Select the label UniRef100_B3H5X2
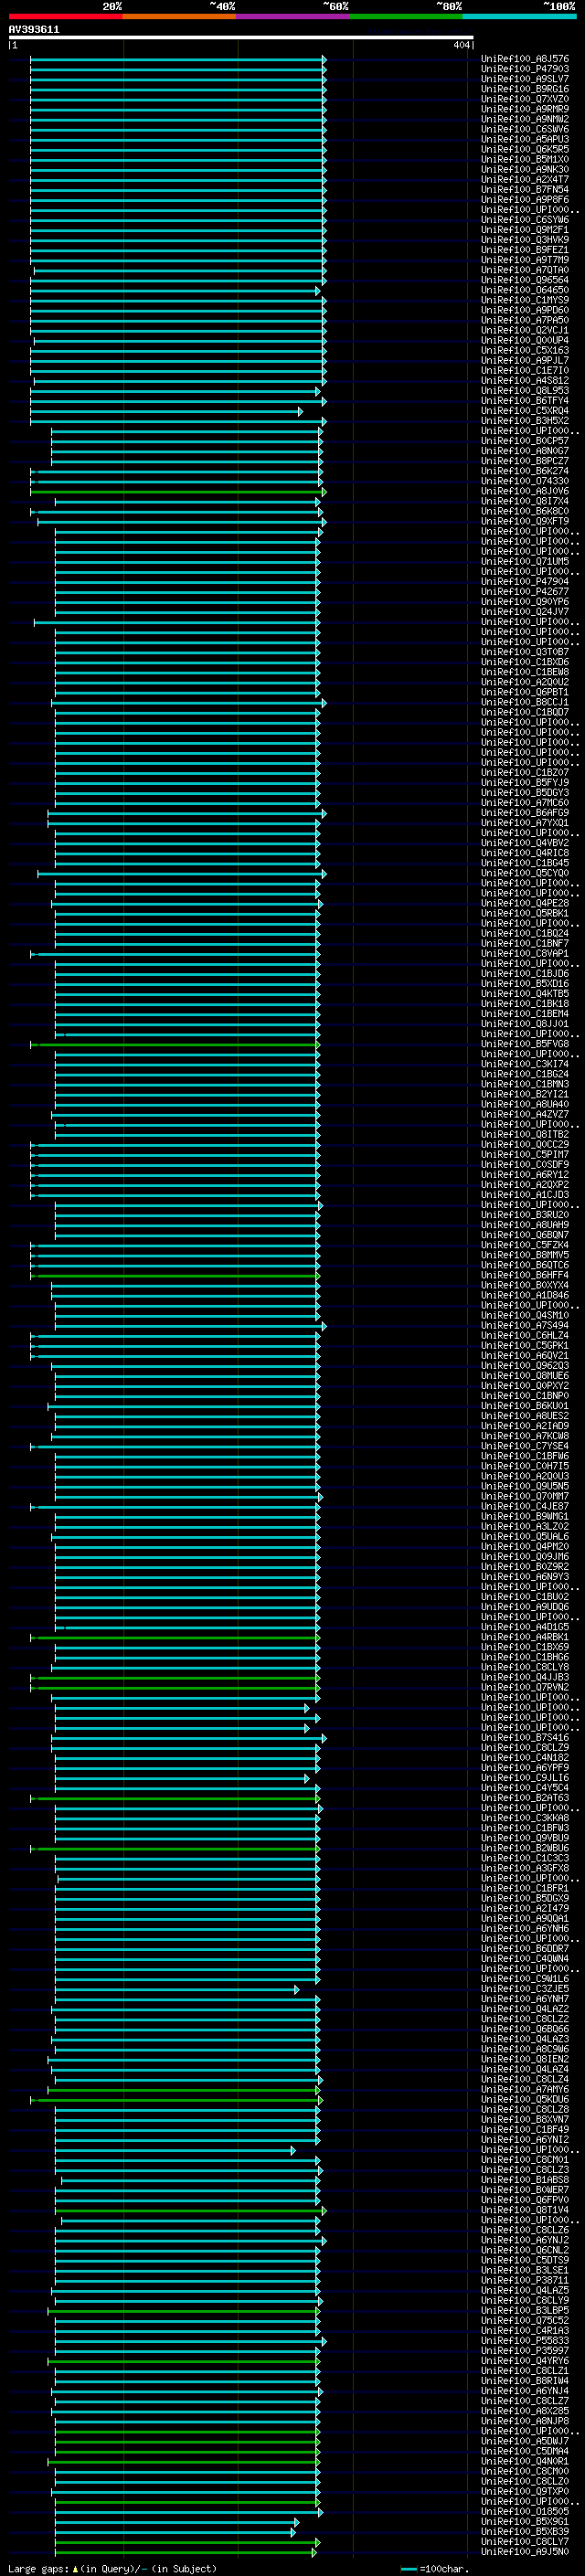This screenshot has height=2576, width=585. click(525, 421)
